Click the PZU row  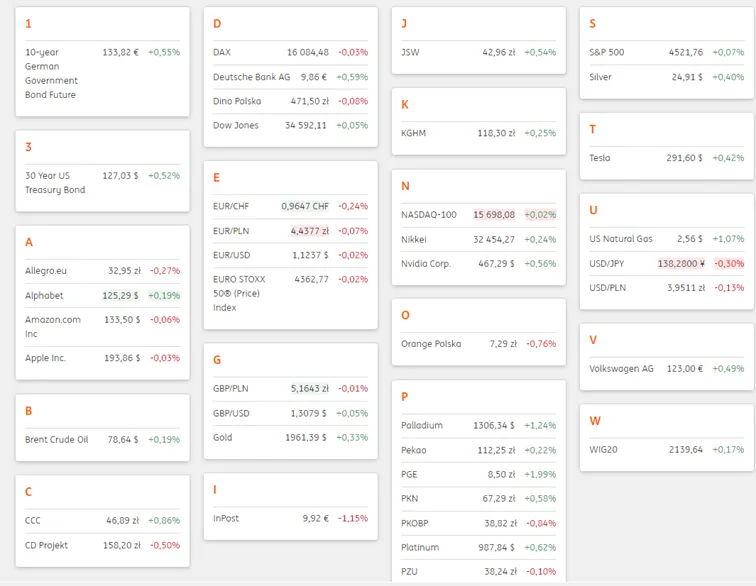point(478,572)
